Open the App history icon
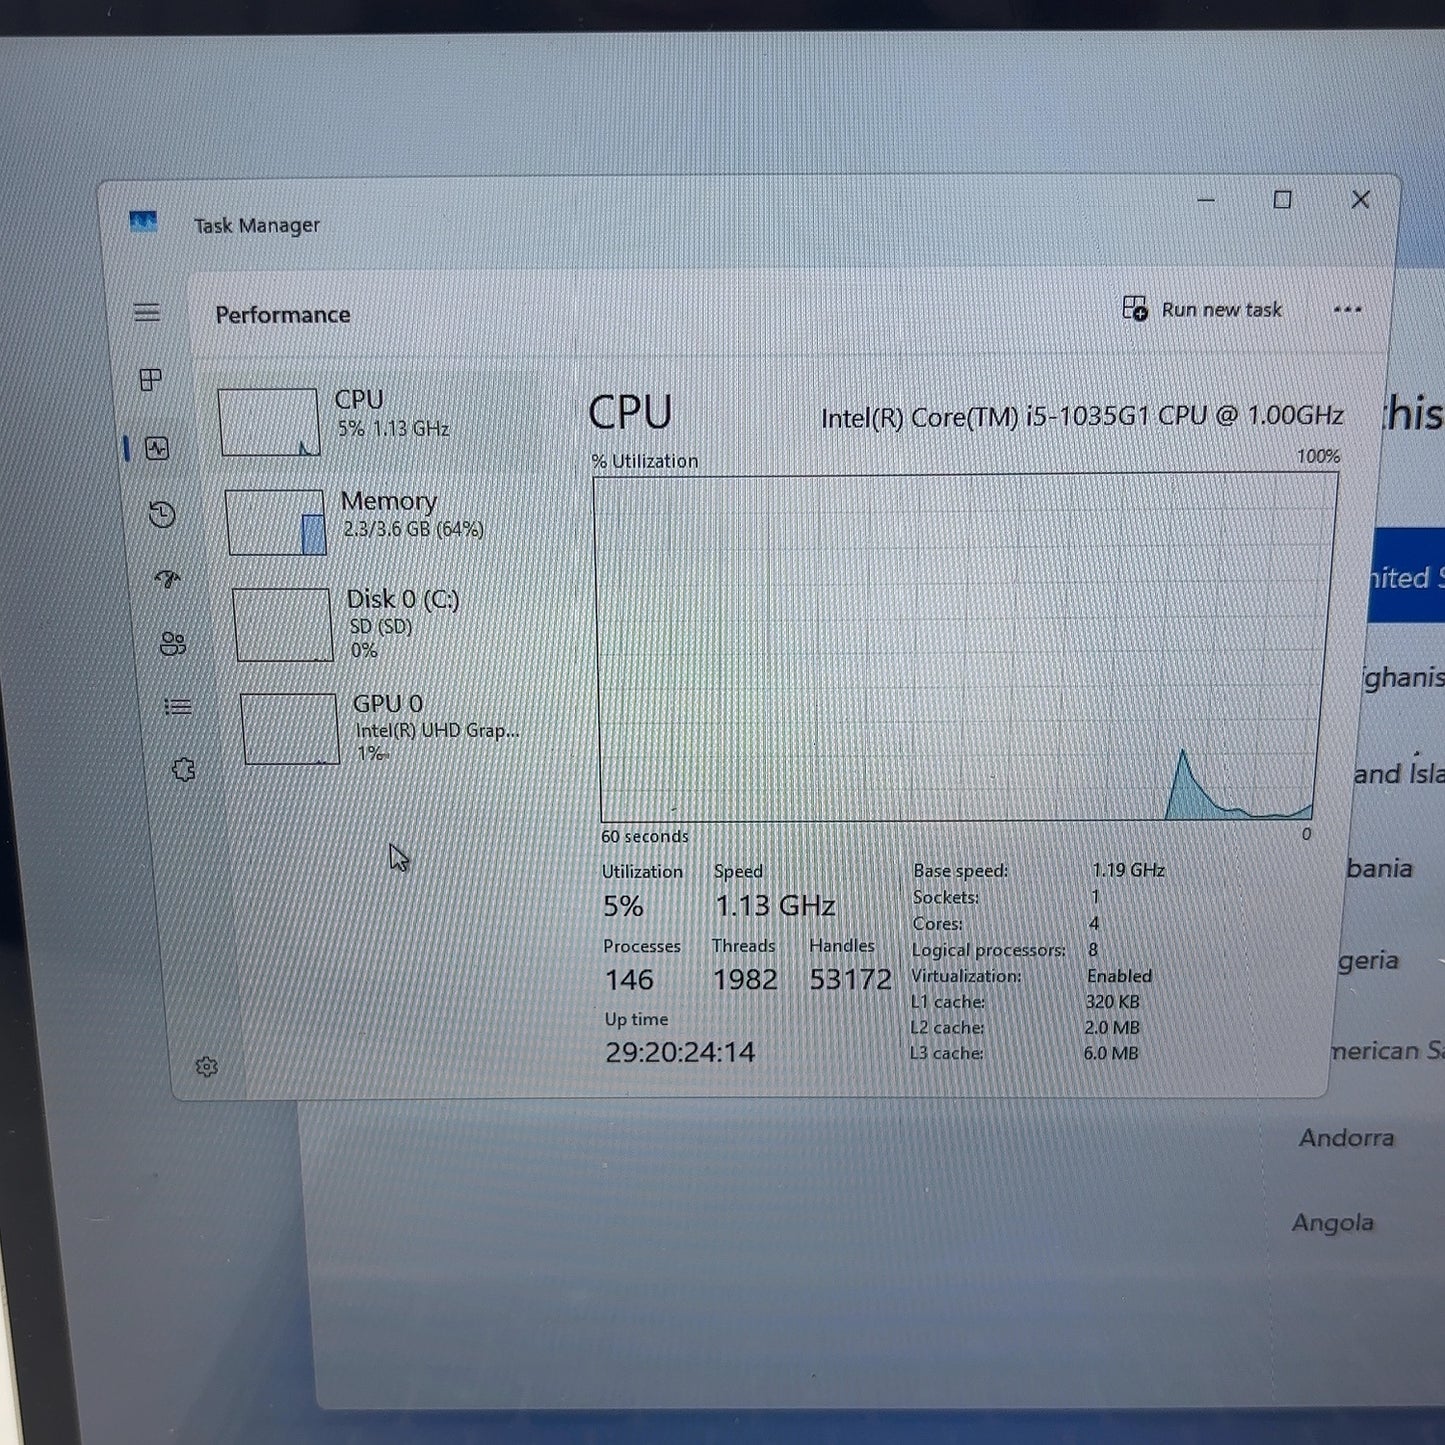The height and width of the screenshot is (1445, 1445). (x=162, y=514)
